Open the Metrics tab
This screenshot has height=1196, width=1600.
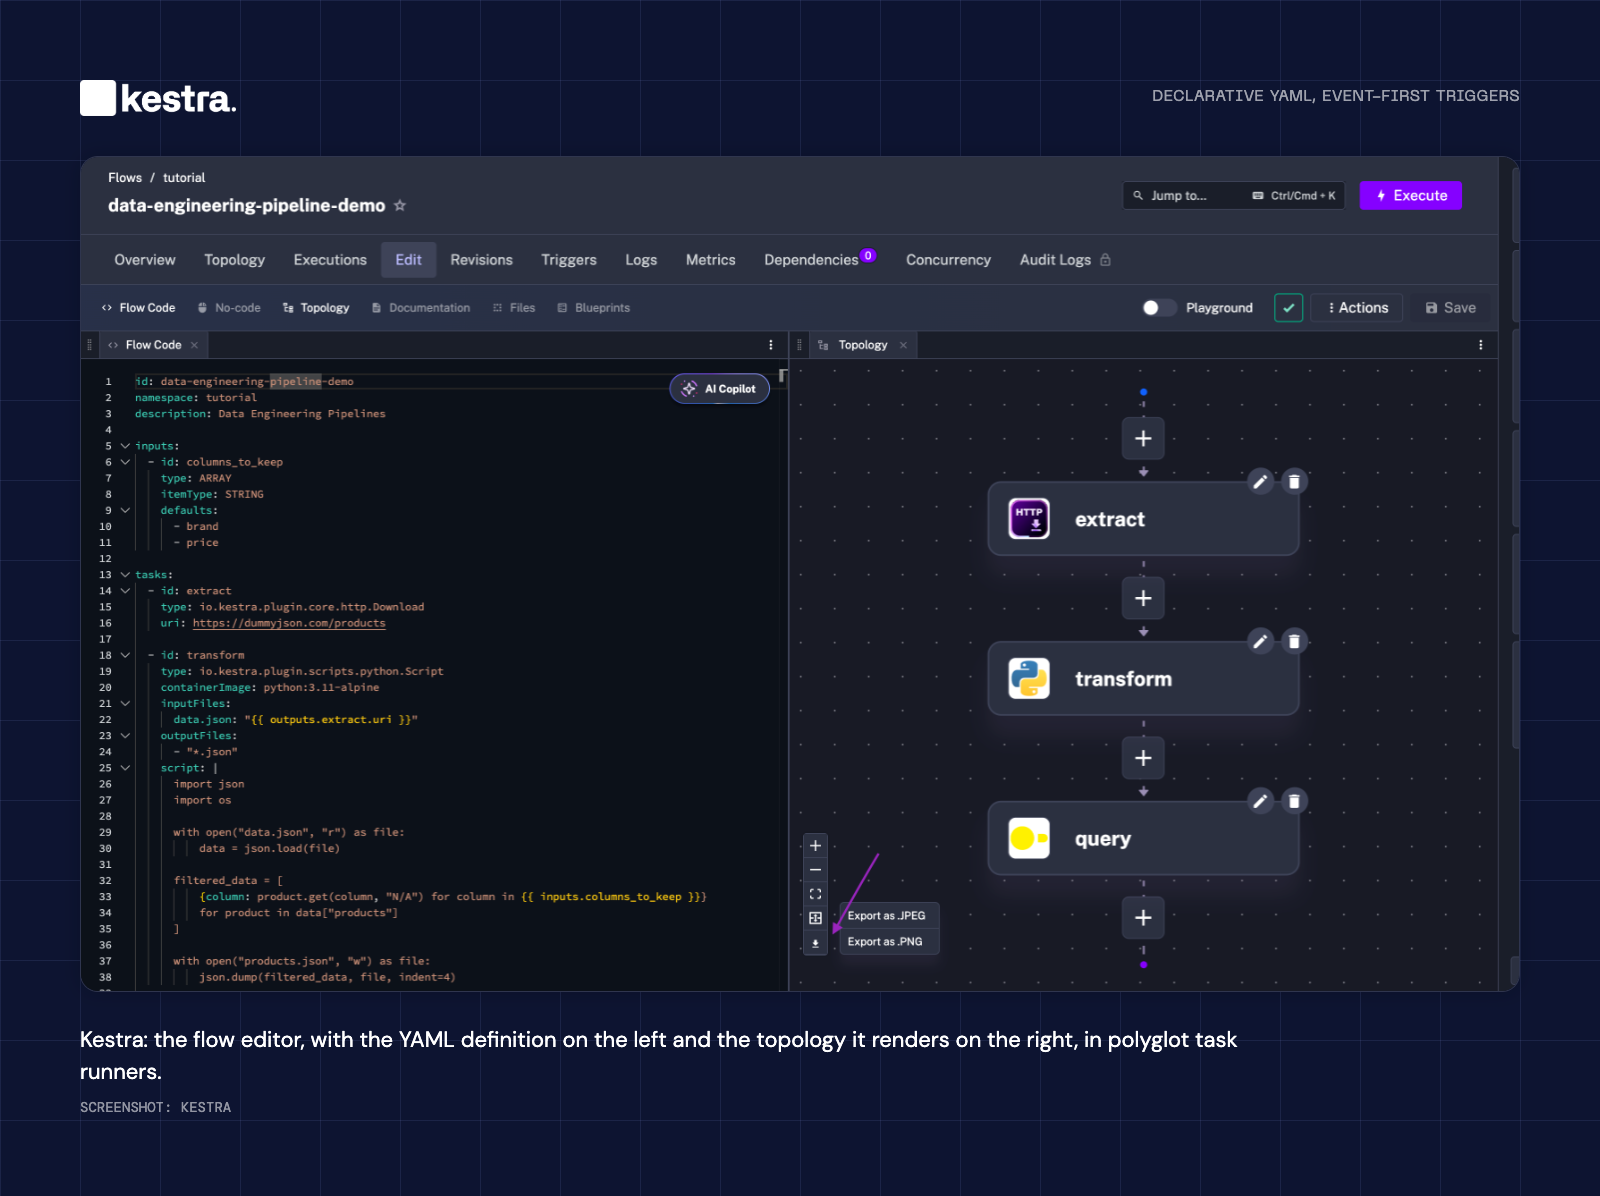click(x=711, y=260)
